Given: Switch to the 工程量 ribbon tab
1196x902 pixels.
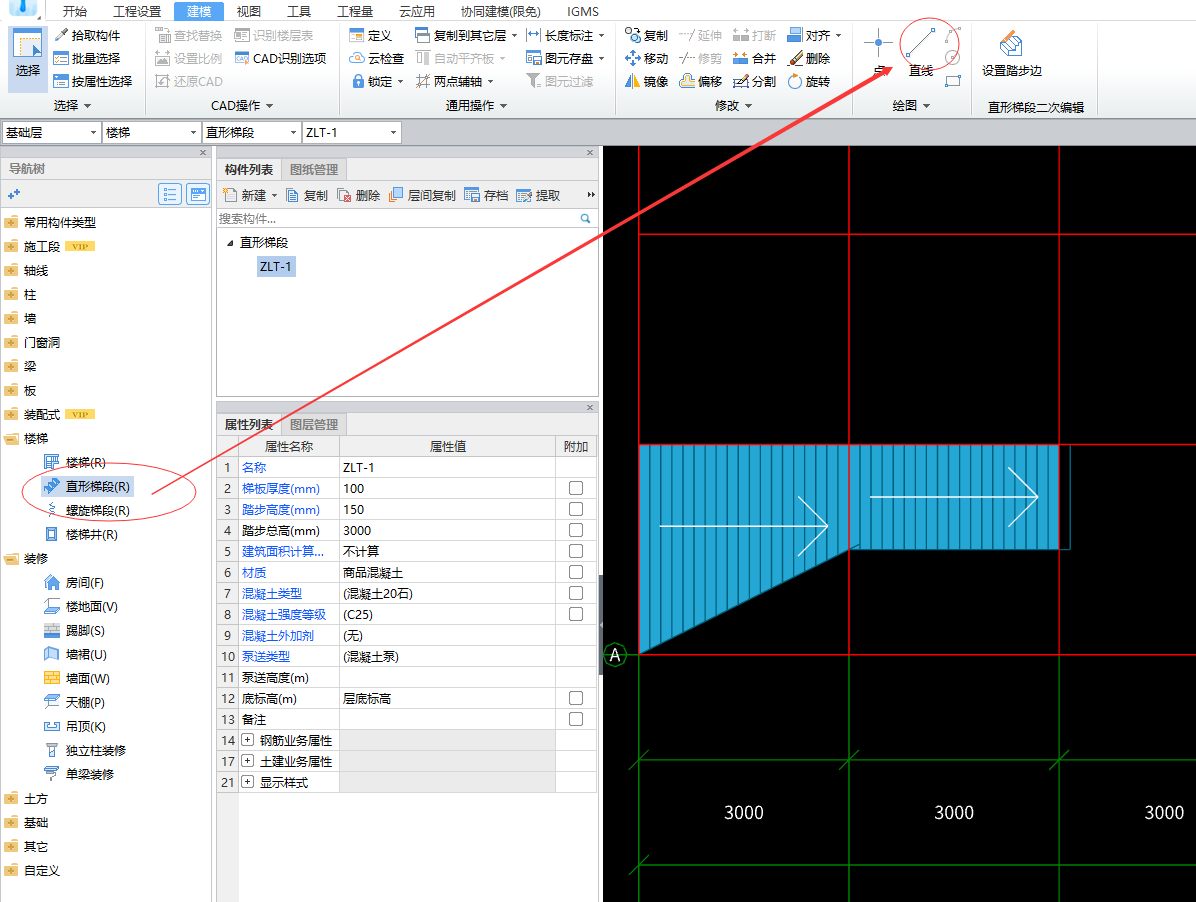Looking at the screenshot, I should point(355,12).
